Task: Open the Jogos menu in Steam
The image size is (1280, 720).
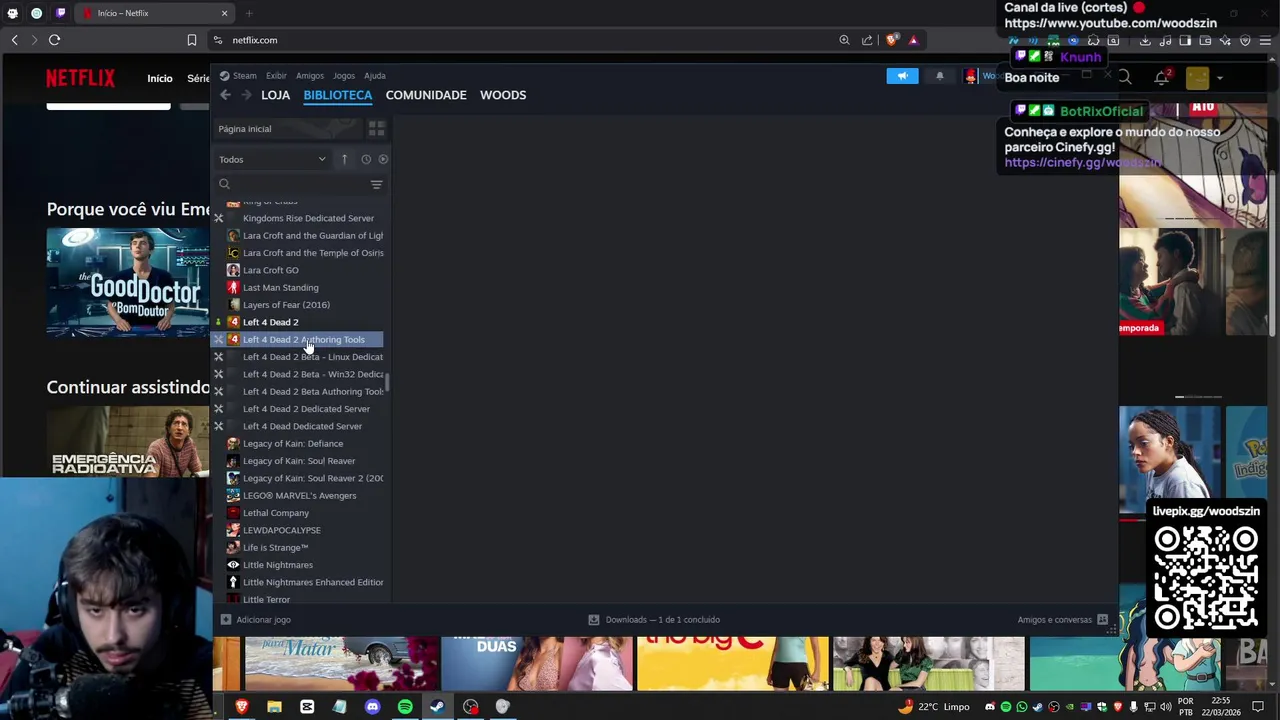Action: click(344, 76)
